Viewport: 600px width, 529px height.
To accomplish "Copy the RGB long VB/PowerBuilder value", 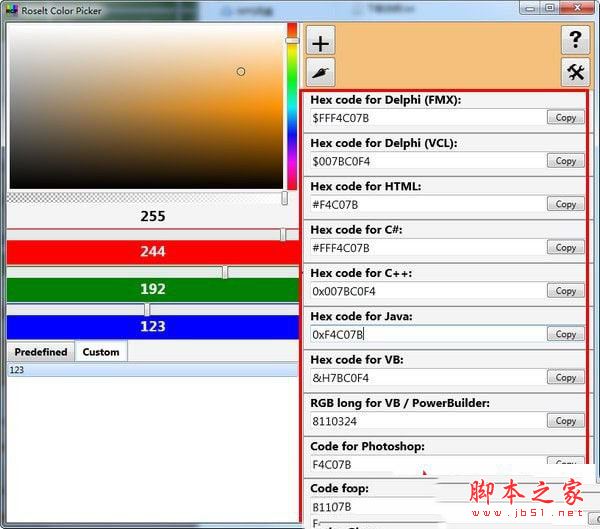I will point(566,421).
